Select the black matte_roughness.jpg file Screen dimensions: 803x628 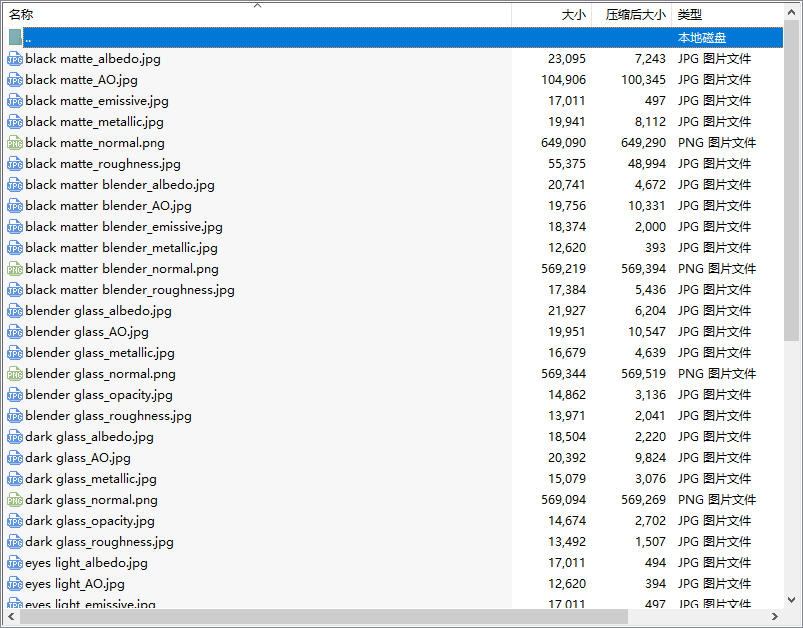103,164
